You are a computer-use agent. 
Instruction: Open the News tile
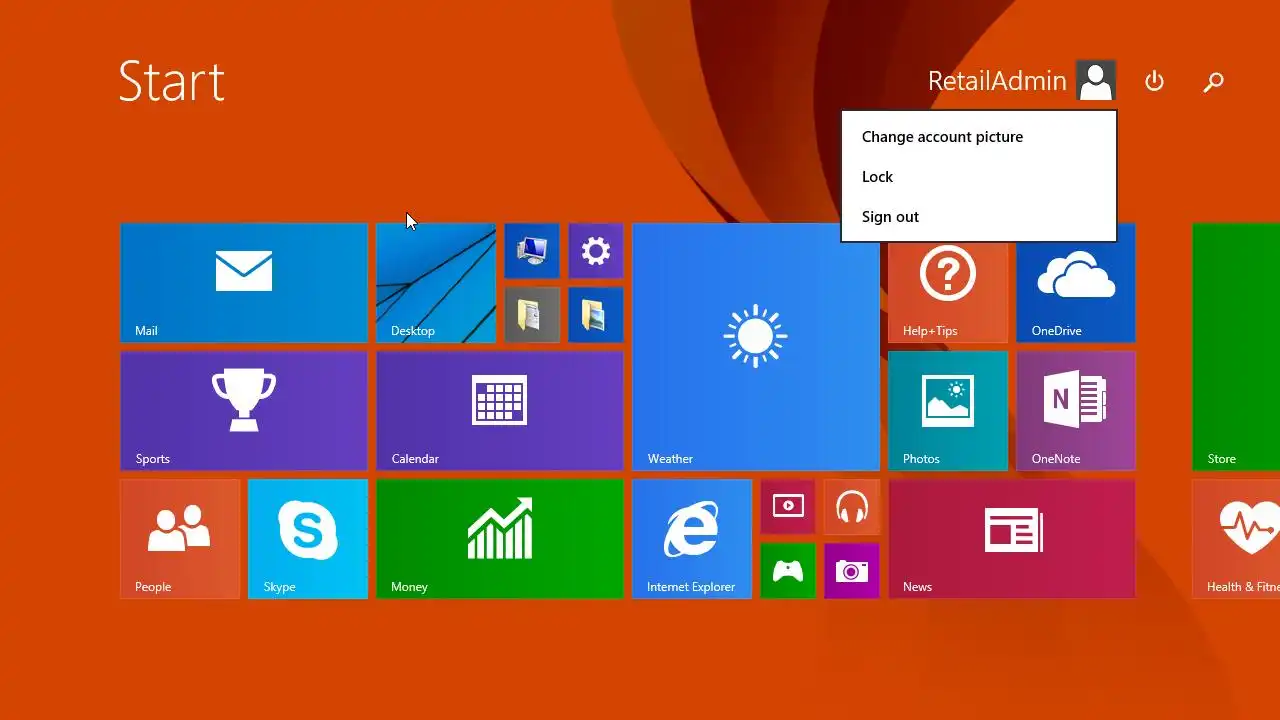(x=1012, y=539)
